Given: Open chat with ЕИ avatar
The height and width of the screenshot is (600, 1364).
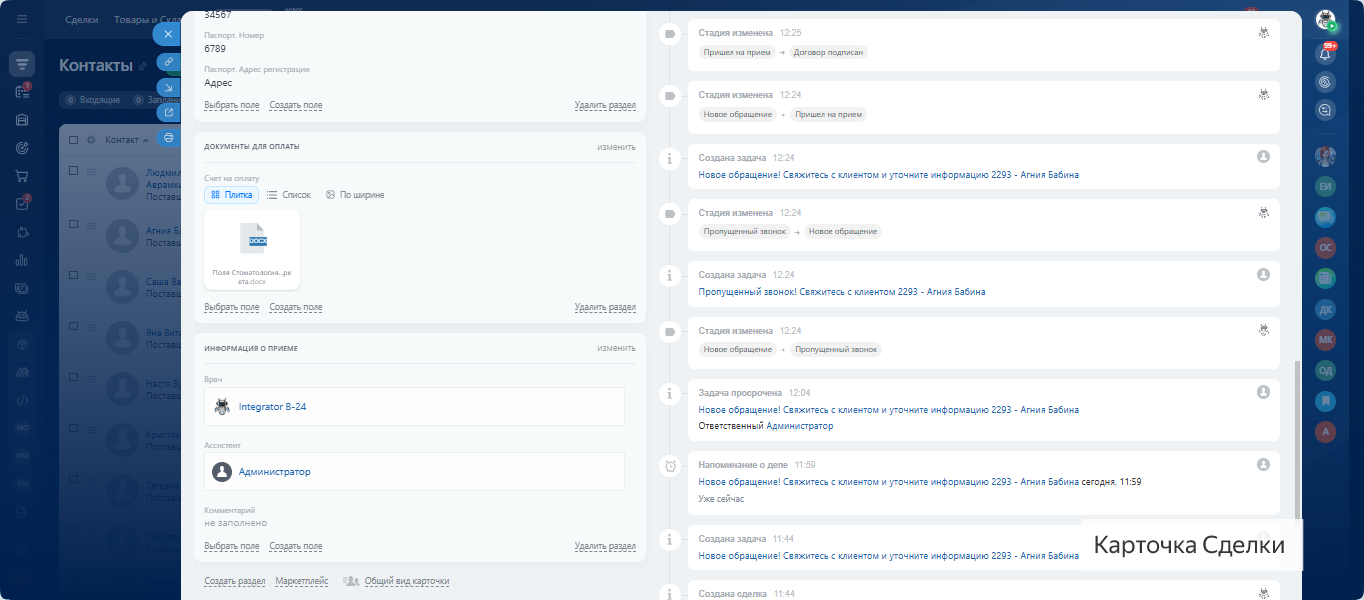Looking at the screenshot, I should point(1326,186).
